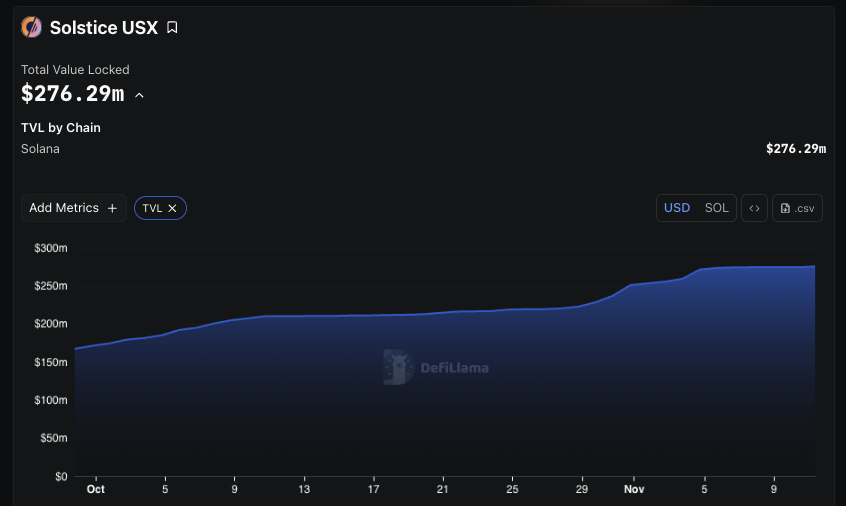Select the $276.29m total value figure
Viewport: 846px width, 506px height.
pyautogui.click(x=73, y=94)
